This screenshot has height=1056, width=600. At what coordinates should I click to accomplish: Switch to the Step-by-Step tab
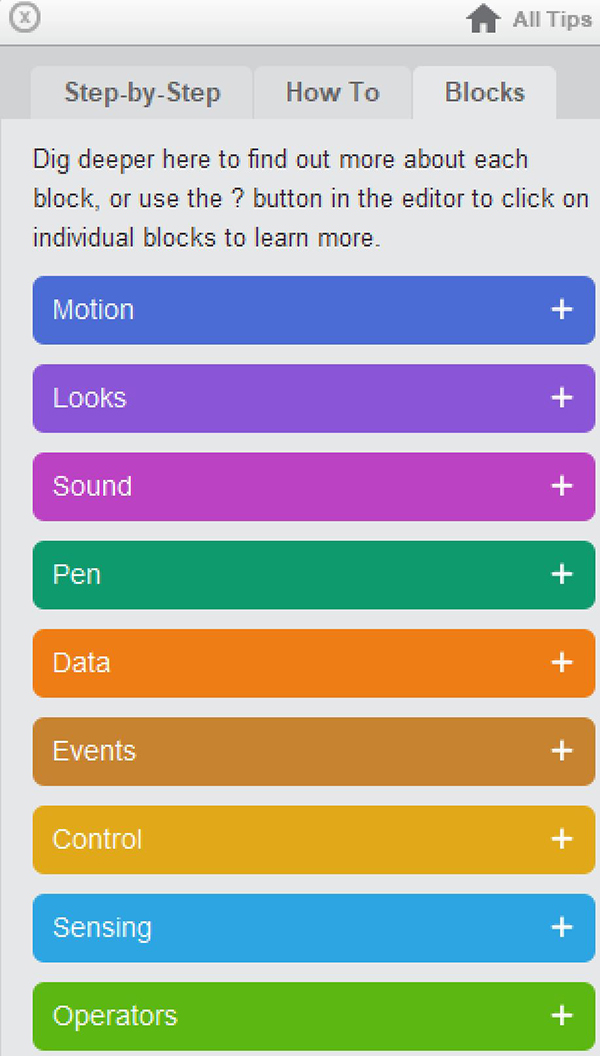142,92
